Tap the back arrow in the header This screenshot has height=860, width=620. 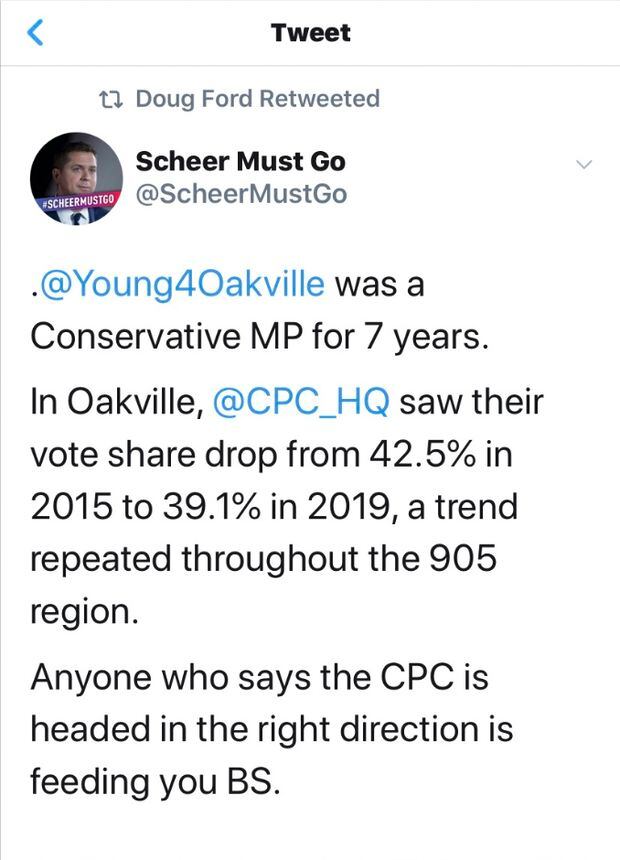click(36, 34)
